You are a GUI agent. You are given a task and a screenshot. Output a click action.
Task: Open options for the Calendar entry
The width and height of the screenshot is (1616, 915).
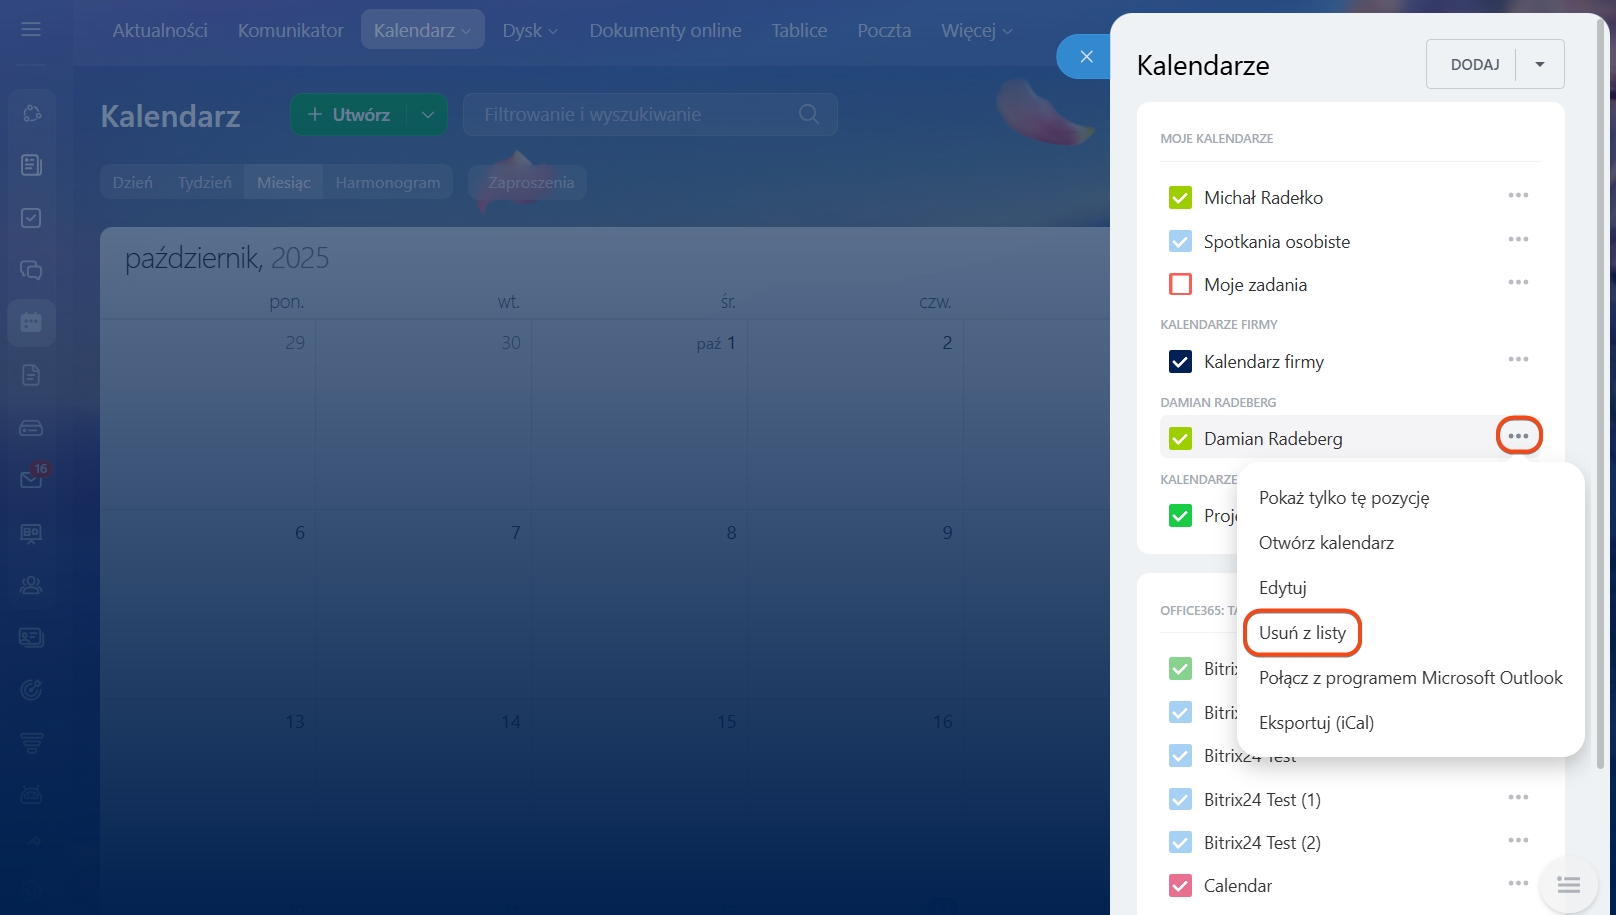[x=1518, y=884]
